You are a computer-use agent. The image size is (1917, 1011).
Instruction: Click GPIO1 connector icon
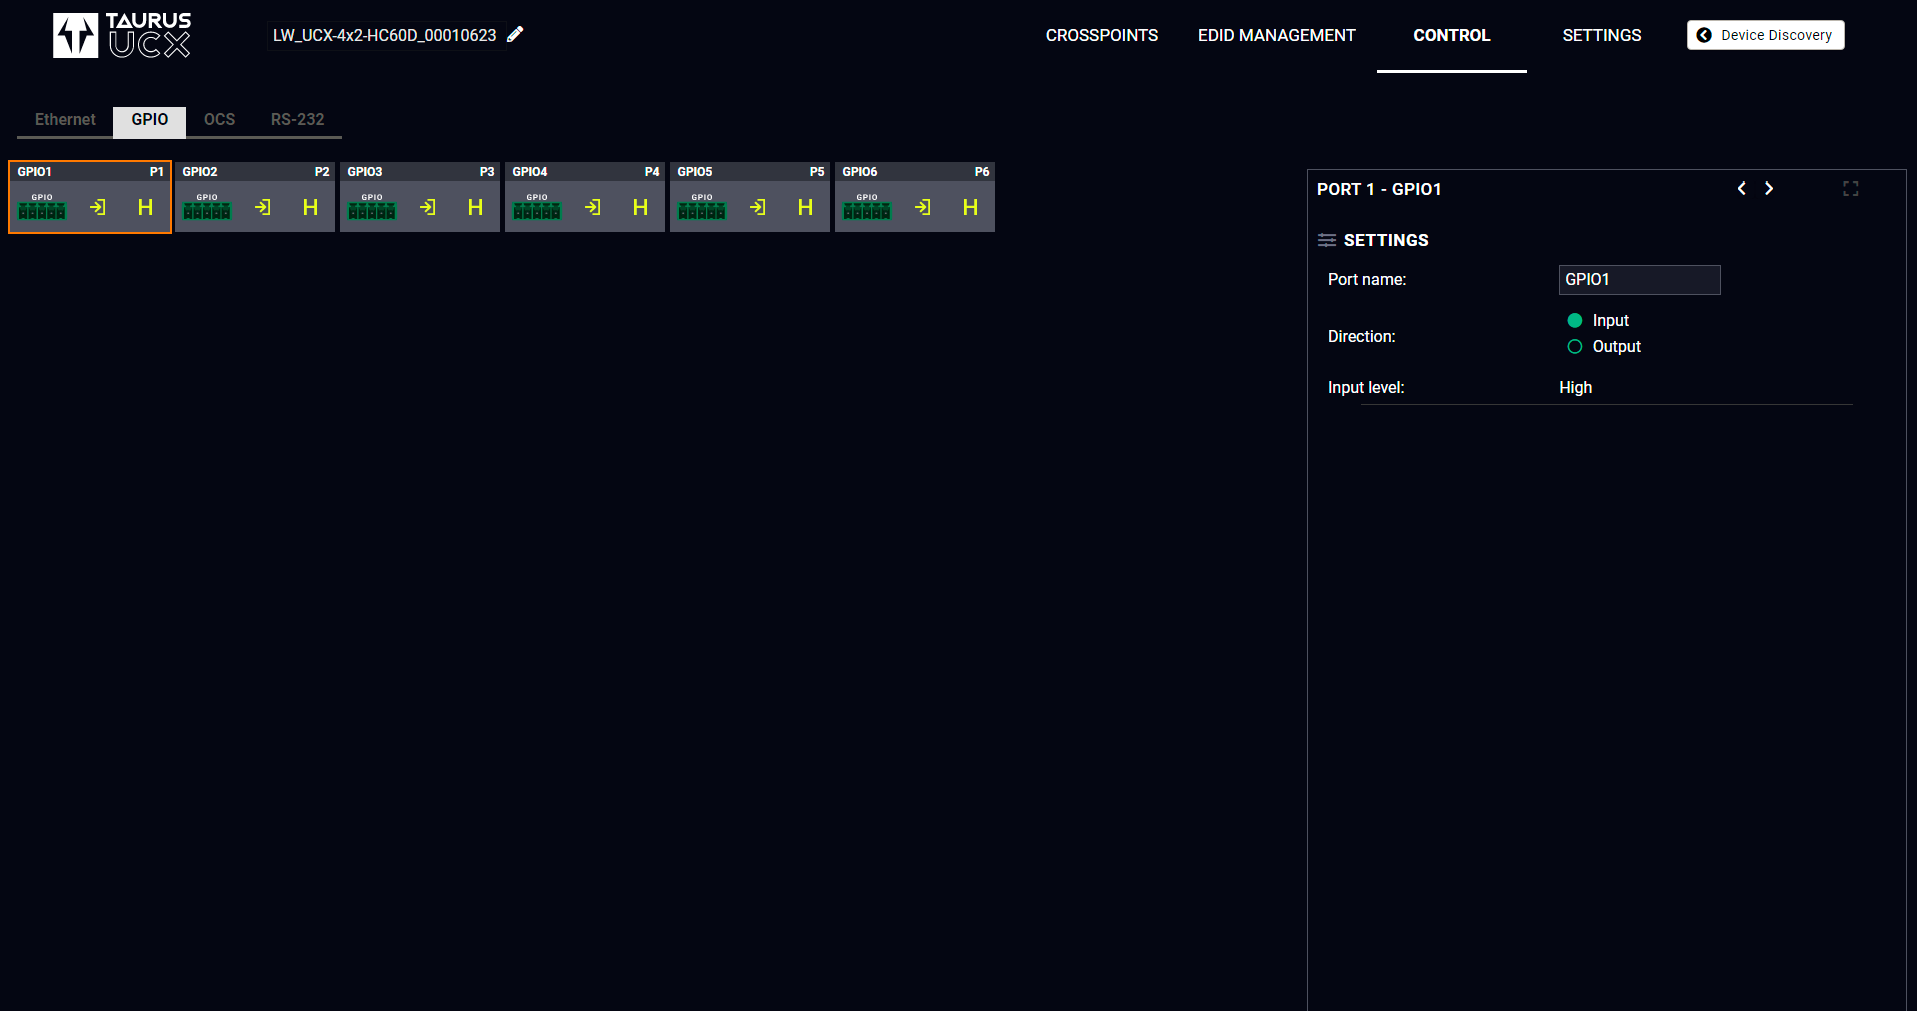click(42, 206)
